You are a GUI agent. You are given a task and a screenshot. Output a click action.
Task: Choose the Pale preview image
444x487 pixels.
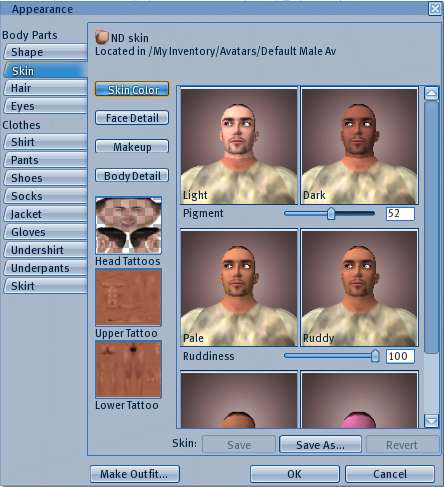pos(239,288)
